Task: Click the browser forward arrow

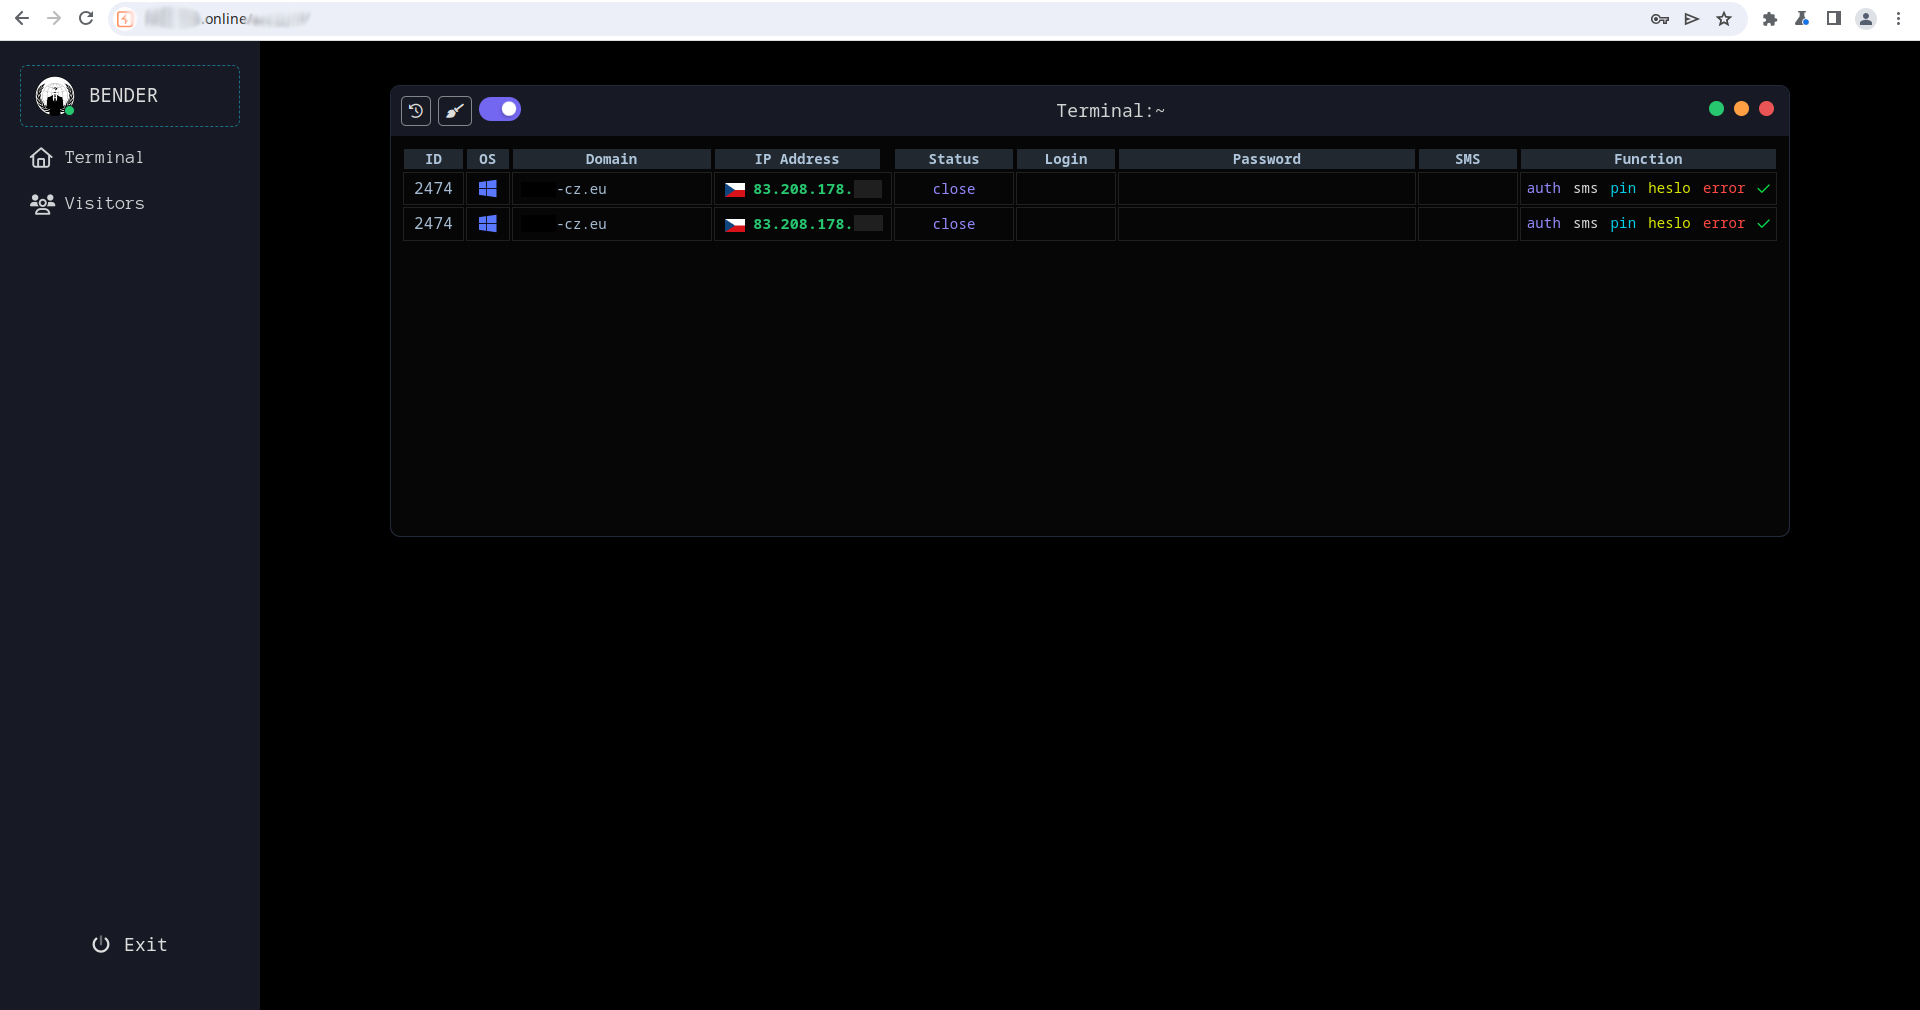Action: [54, 18]
